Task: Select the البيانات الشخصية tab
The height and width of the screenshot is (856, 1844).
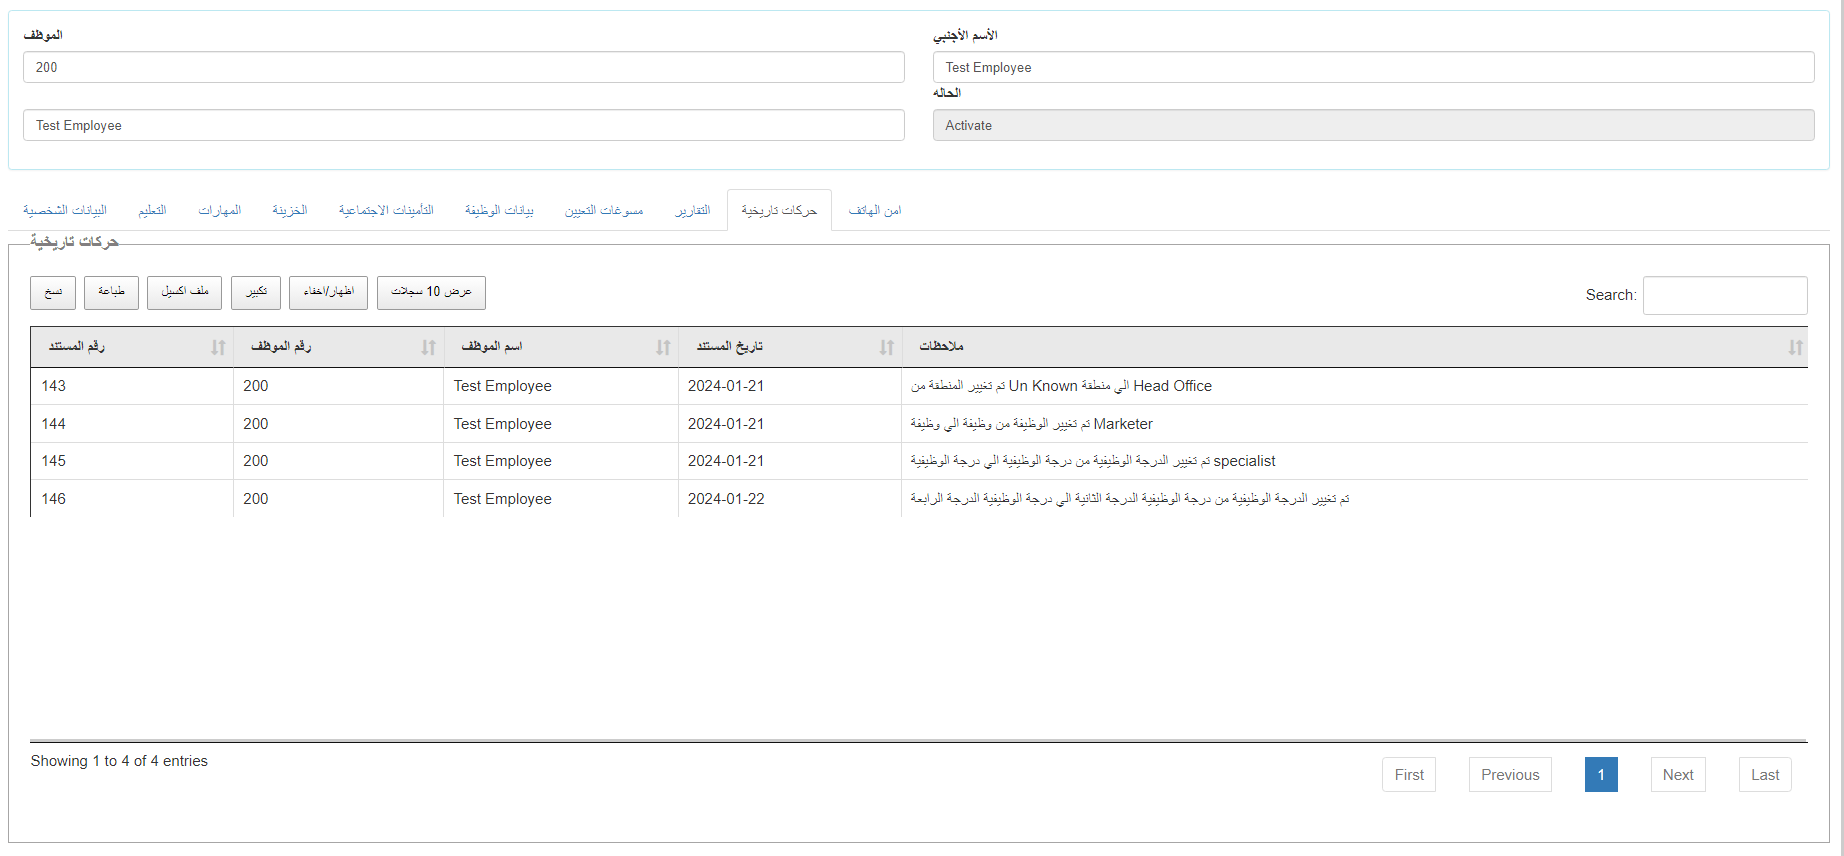Action: point(65,210)
